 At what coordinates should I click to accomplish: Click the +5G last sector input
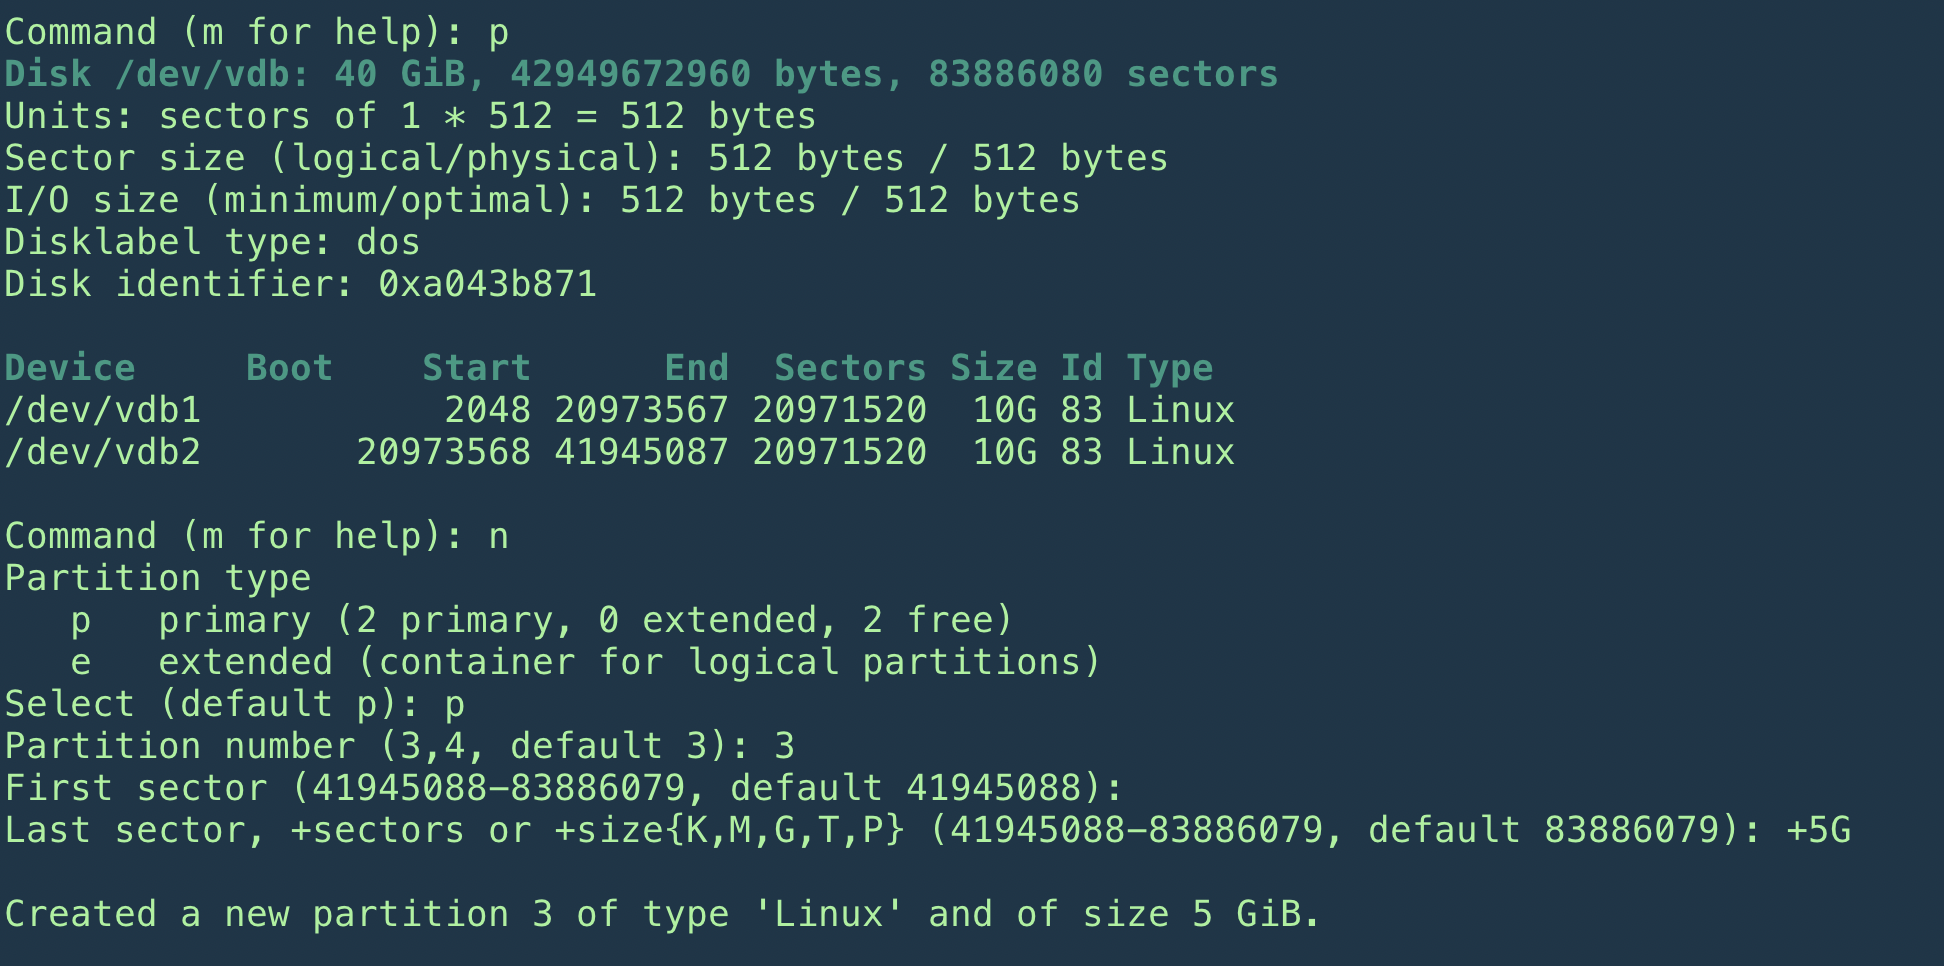click(1818, 830)
